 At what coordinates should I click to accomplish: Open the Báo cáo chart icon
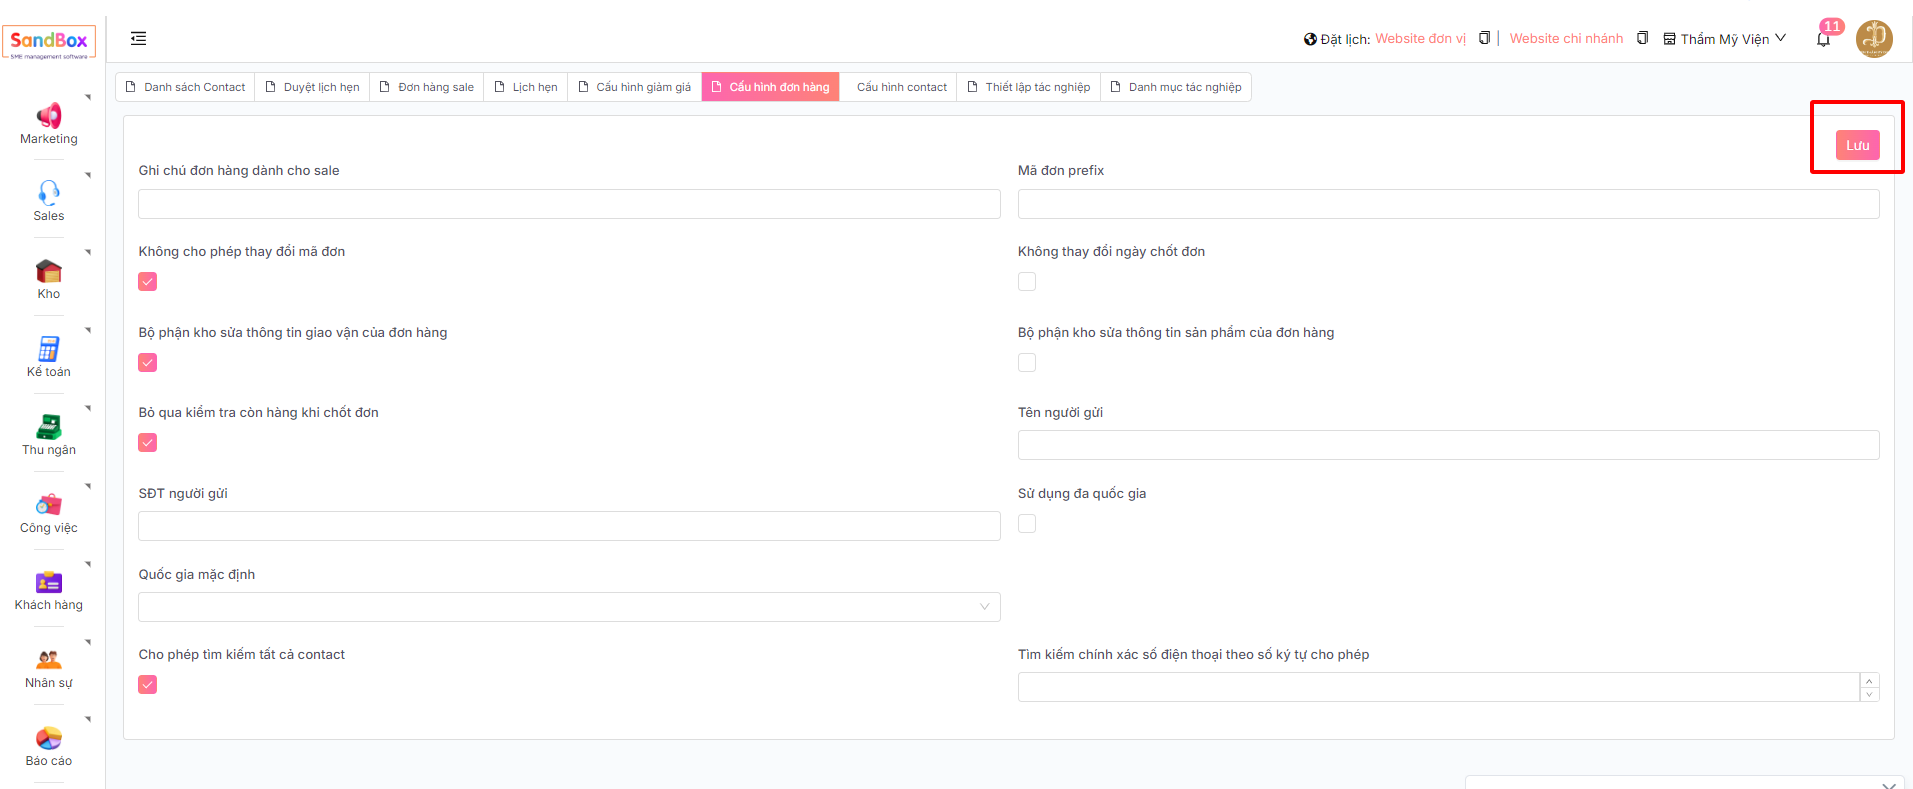pos(48,738)
